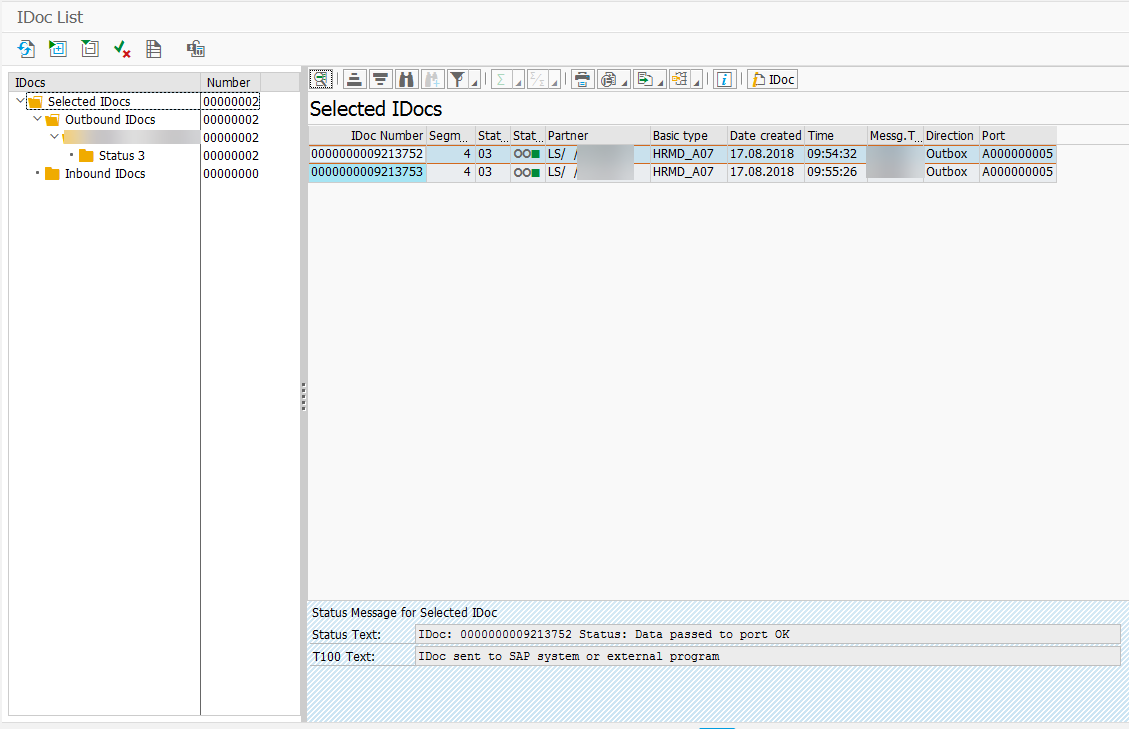Click the Print icon in the list toolbar
The height and width of the screenshot is (729, 1129).
click(582, 80)
